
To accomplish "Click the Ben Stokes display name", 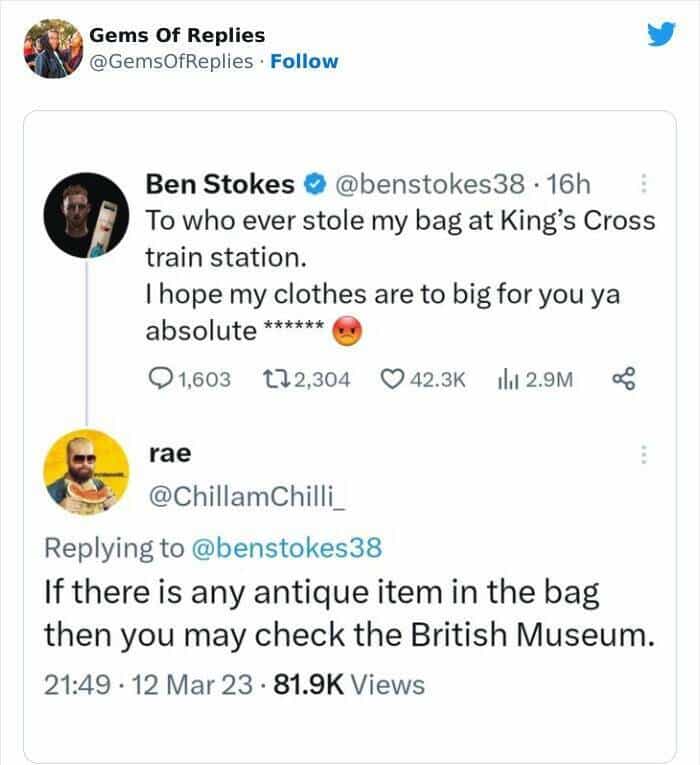I will pyautogui.click(x=220, y=185).
